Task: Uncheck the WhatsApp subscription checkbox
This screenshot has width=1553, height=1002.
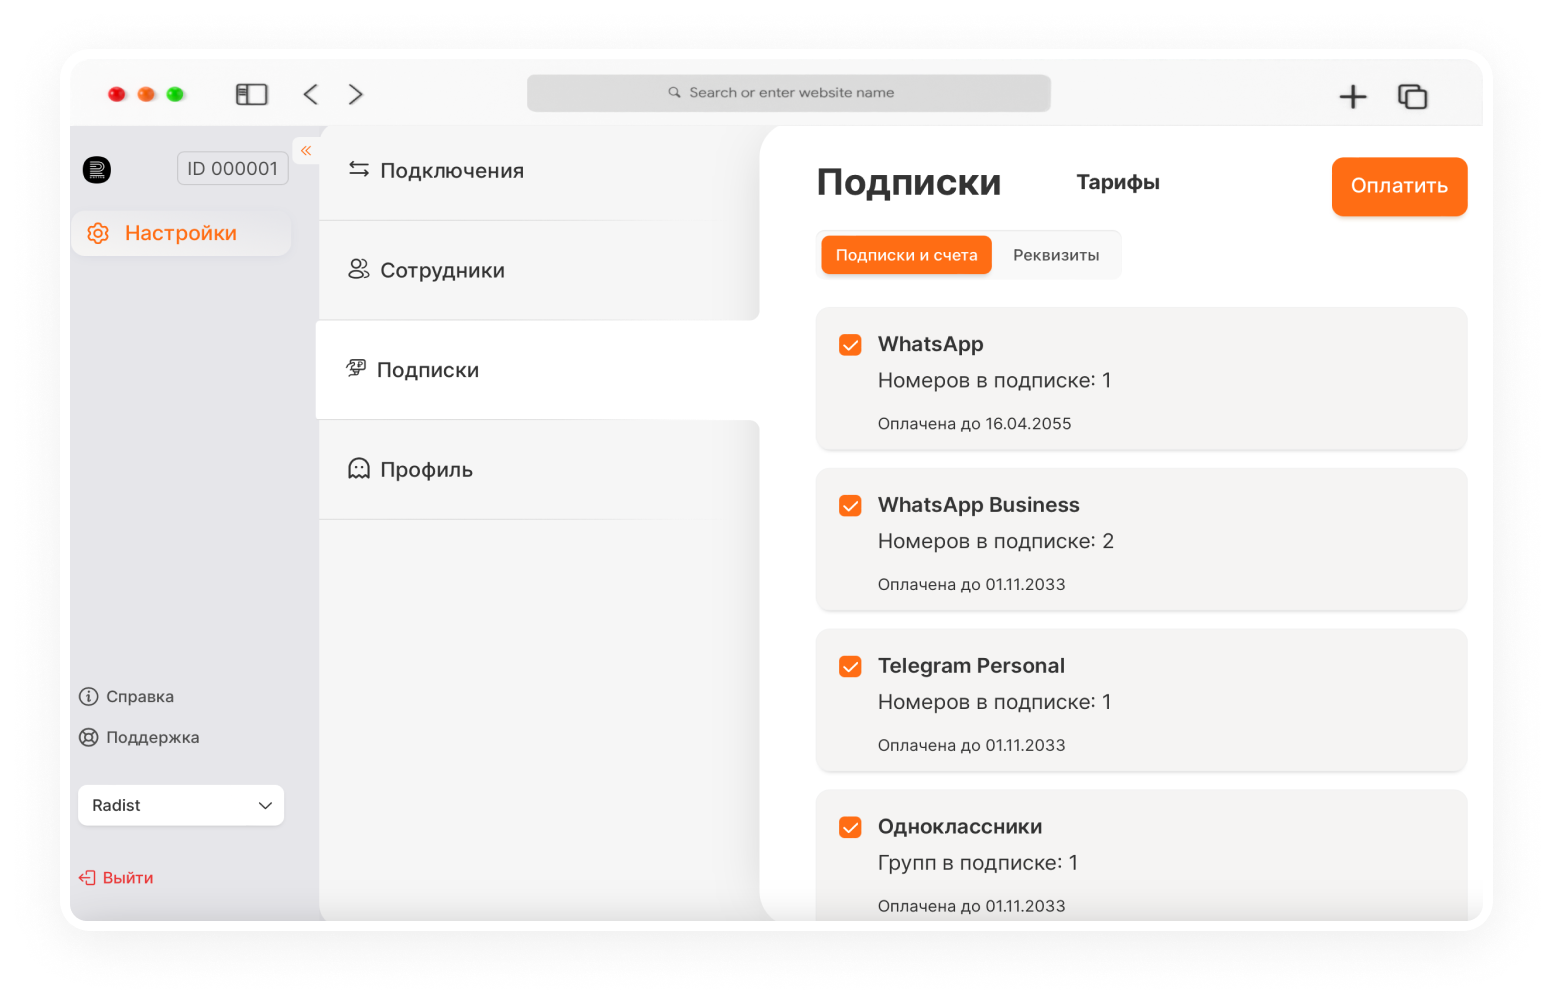Action: [850, 345]
